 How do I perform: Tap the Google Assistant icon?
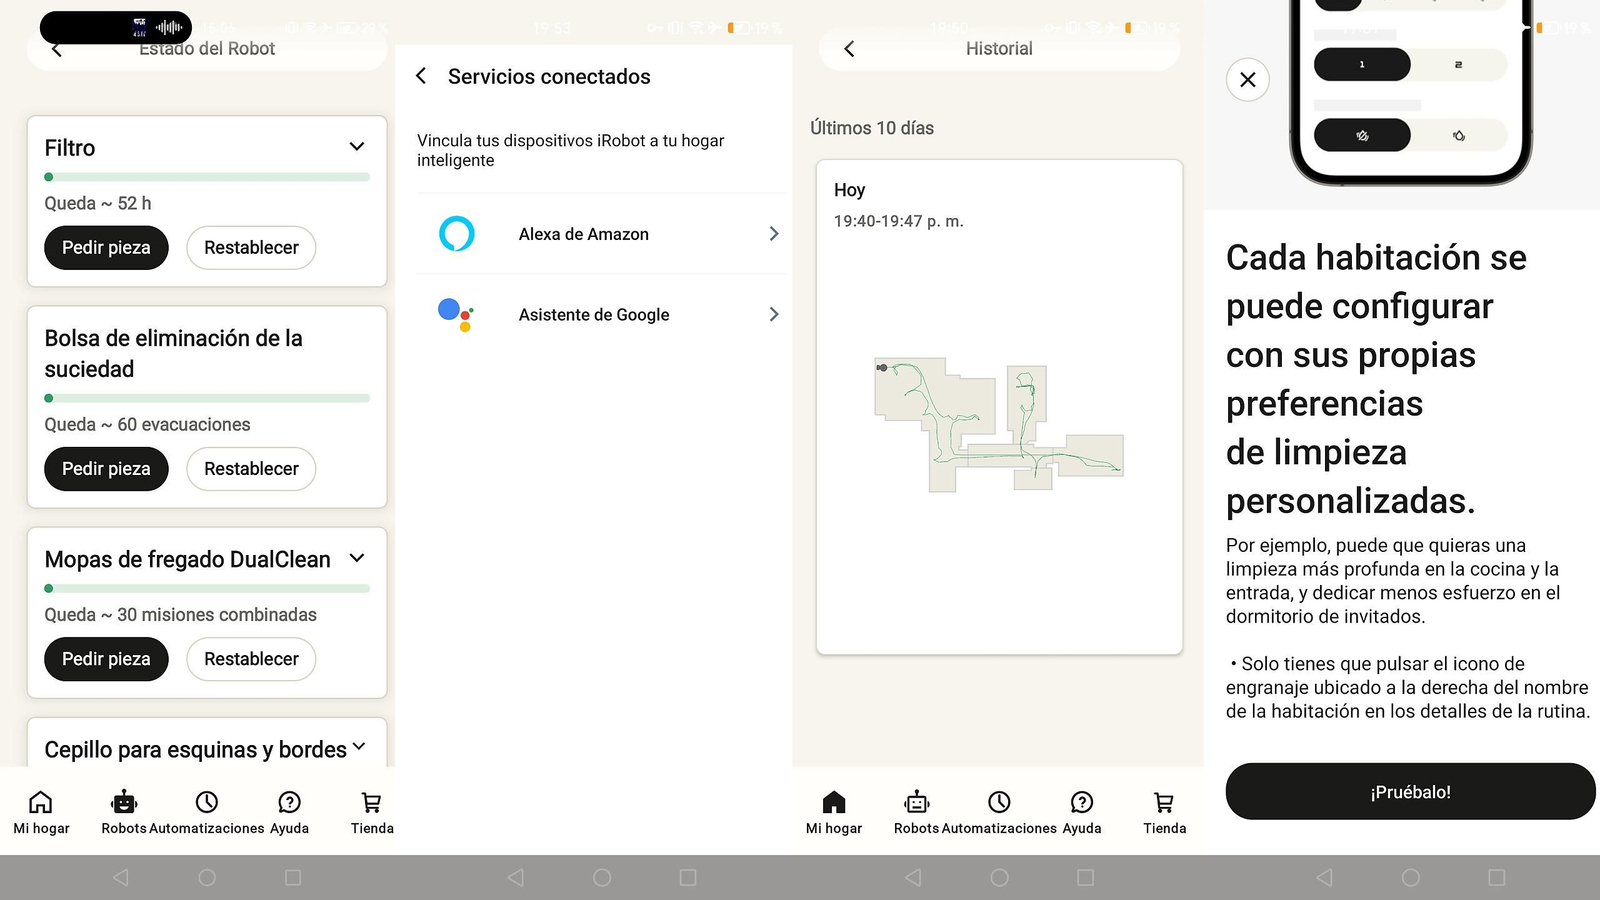pos(456,314)
